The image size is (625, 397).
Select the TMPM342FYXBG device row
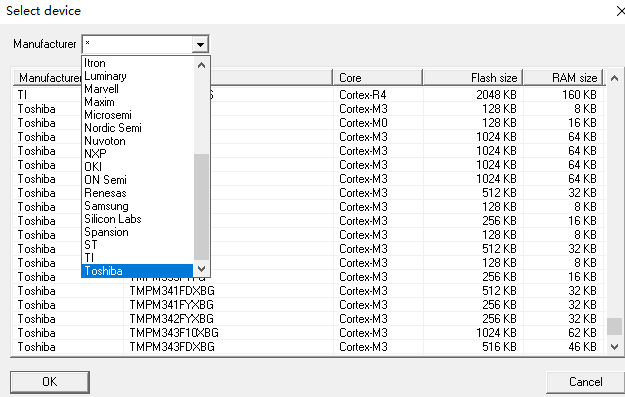pos(310,319)
